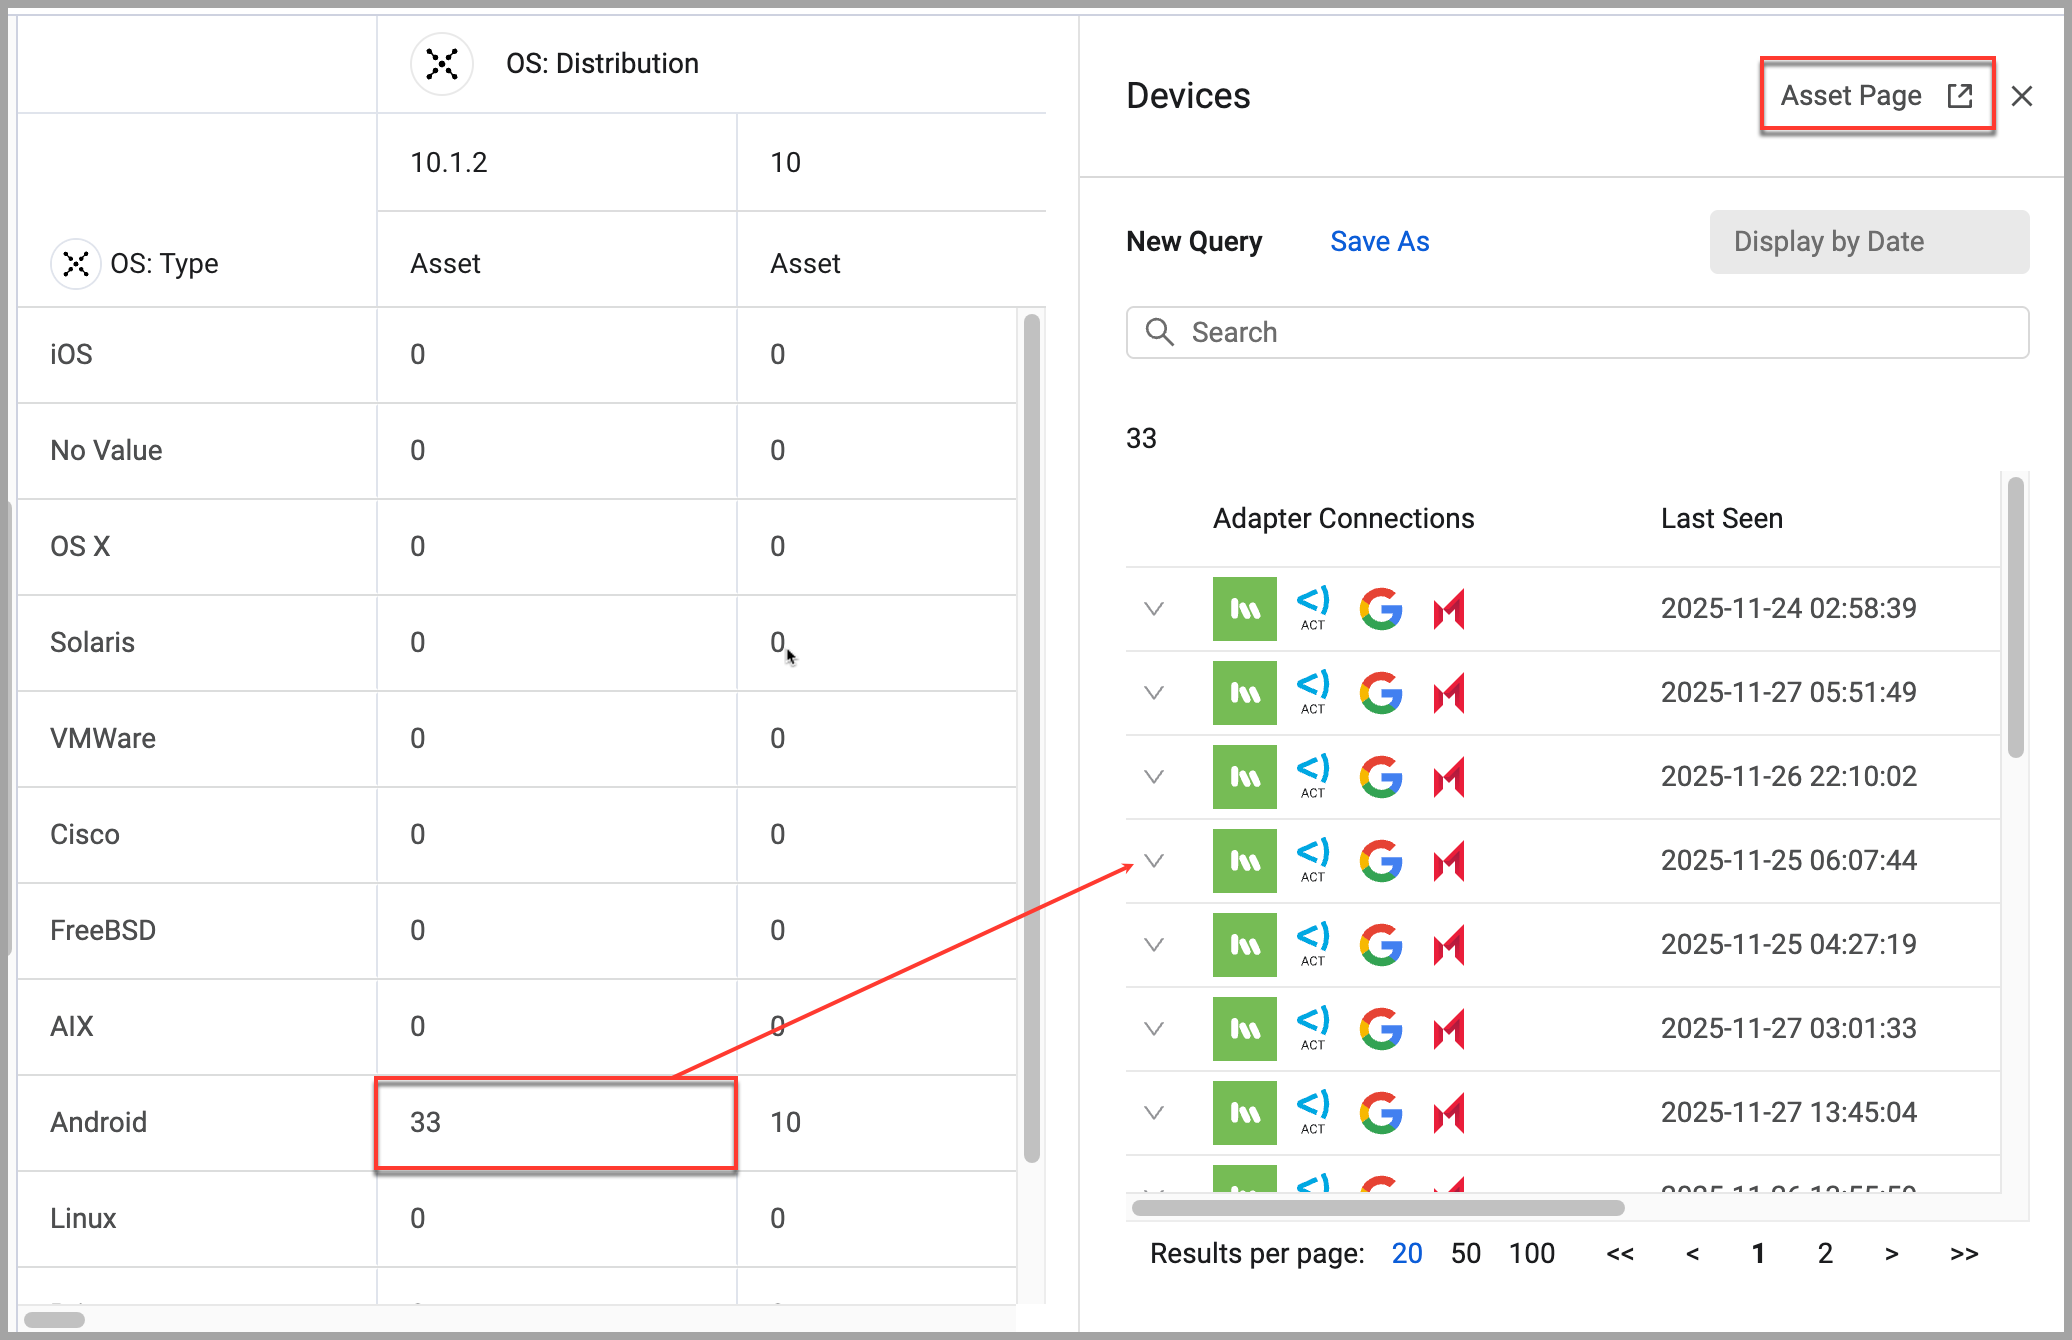
Task: Close the Devices panel with the X
Action: 2022,96
